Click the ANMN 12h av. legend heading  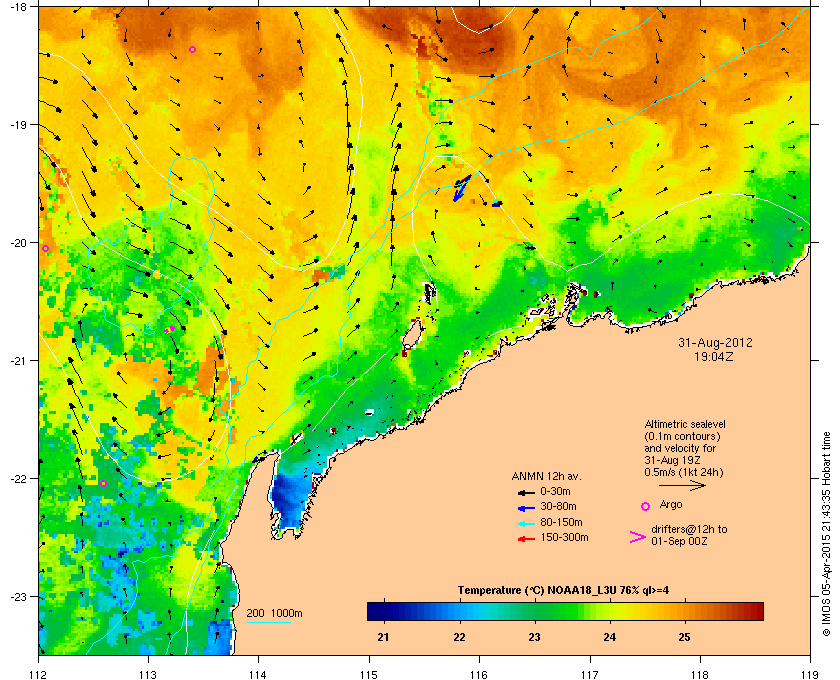pos(546,476)
